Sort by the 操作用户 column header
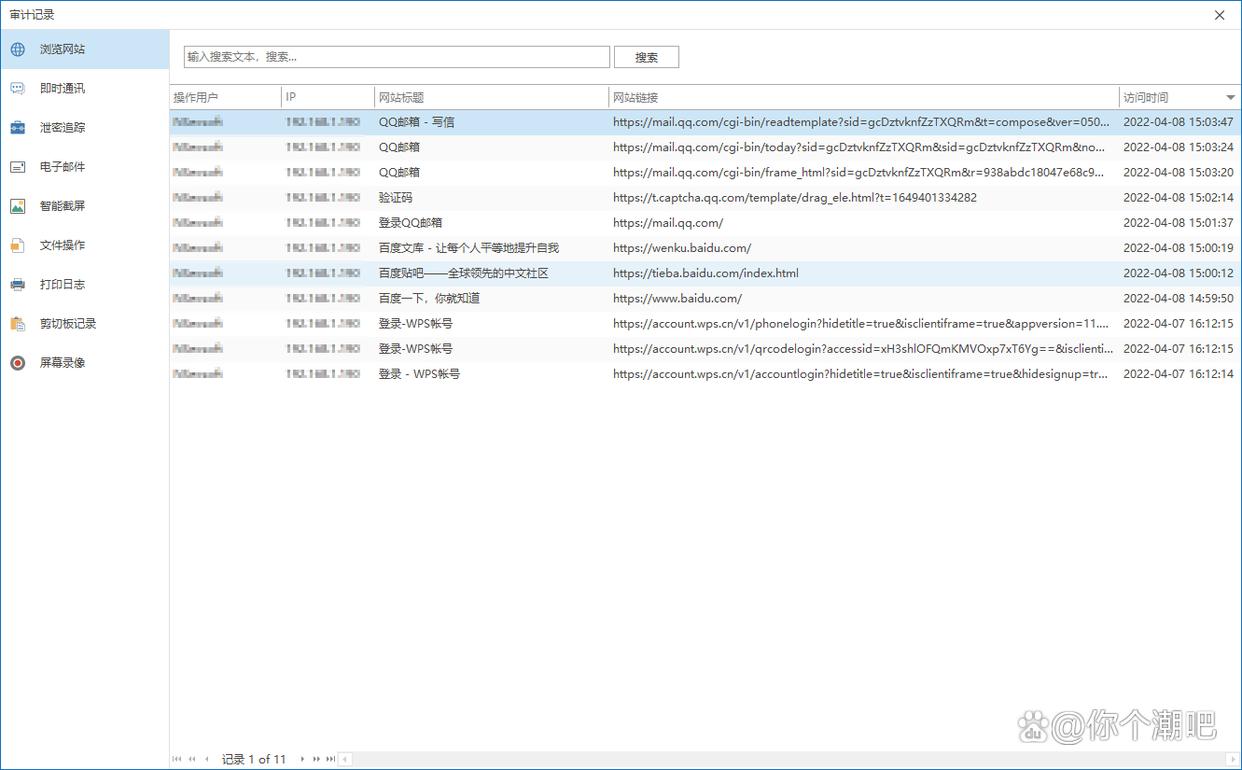This screenshot has height=770, width=1242. pos(225,98)
